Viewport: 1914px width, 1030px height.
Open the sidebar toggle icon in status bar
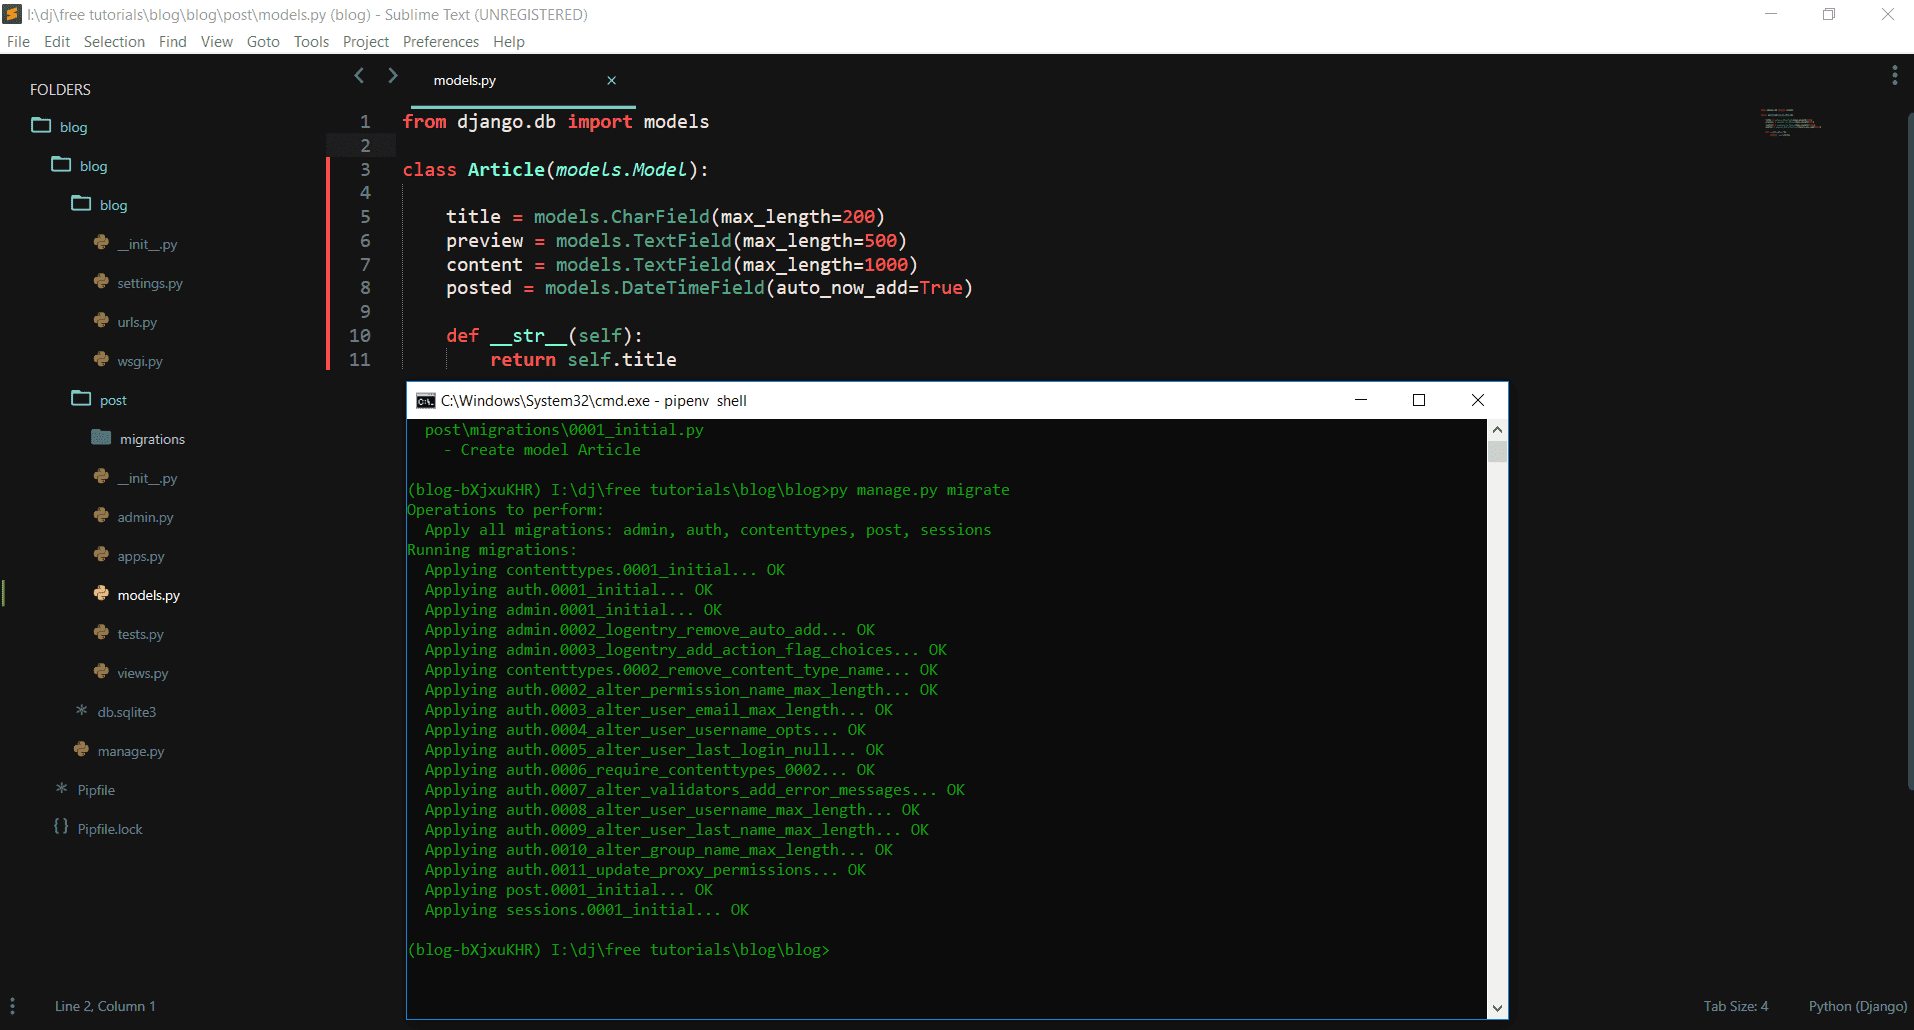coord(12,1006)
